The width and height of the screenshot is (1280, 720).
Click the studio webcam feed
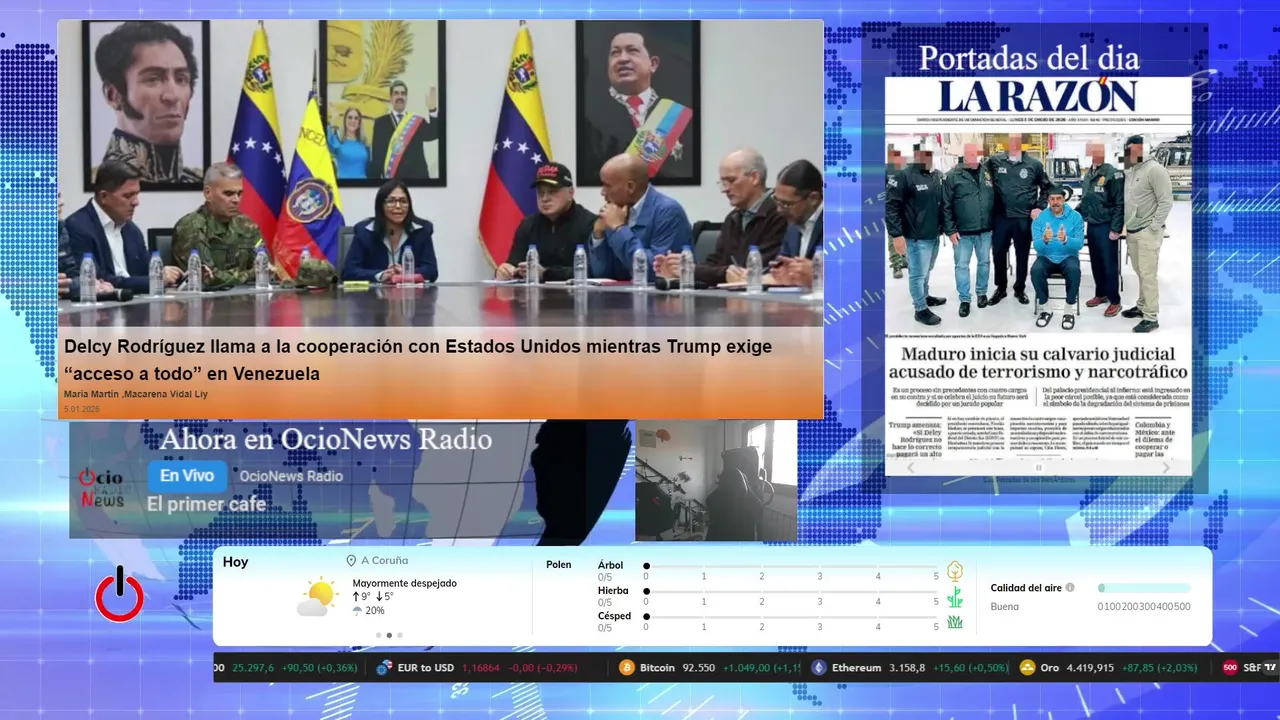tap(716, 480)
